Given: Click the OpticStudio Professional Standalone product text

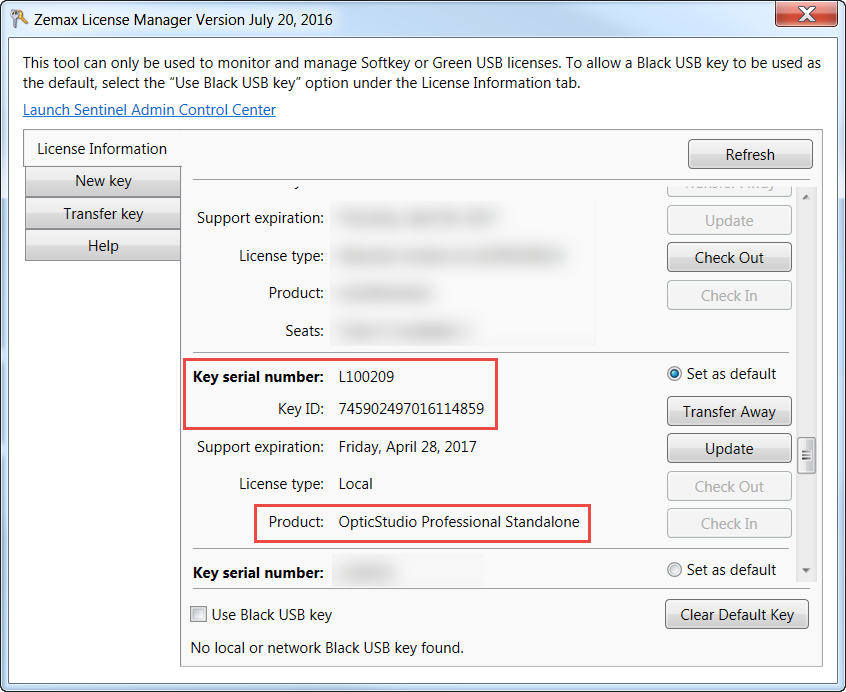Looking at the screenshot, I should point(459,522).
